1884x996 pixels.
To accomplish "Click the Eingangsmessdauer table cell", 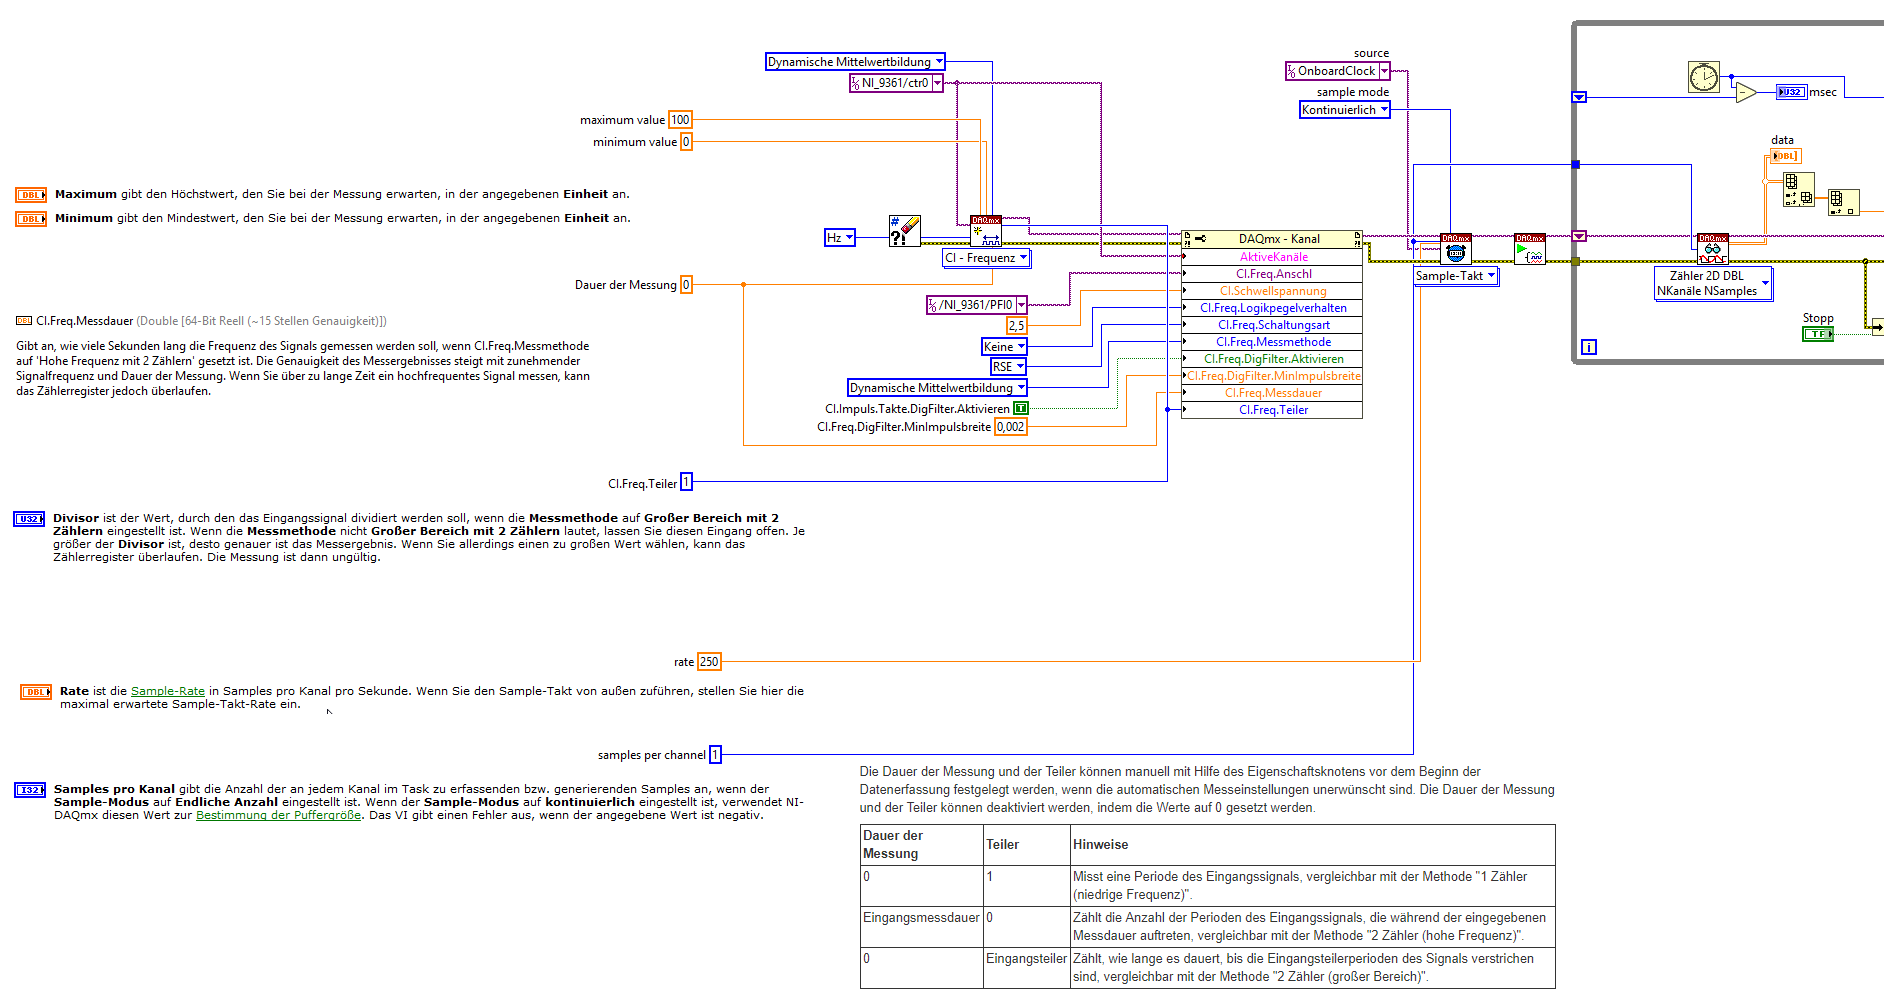I will (922, 927).
